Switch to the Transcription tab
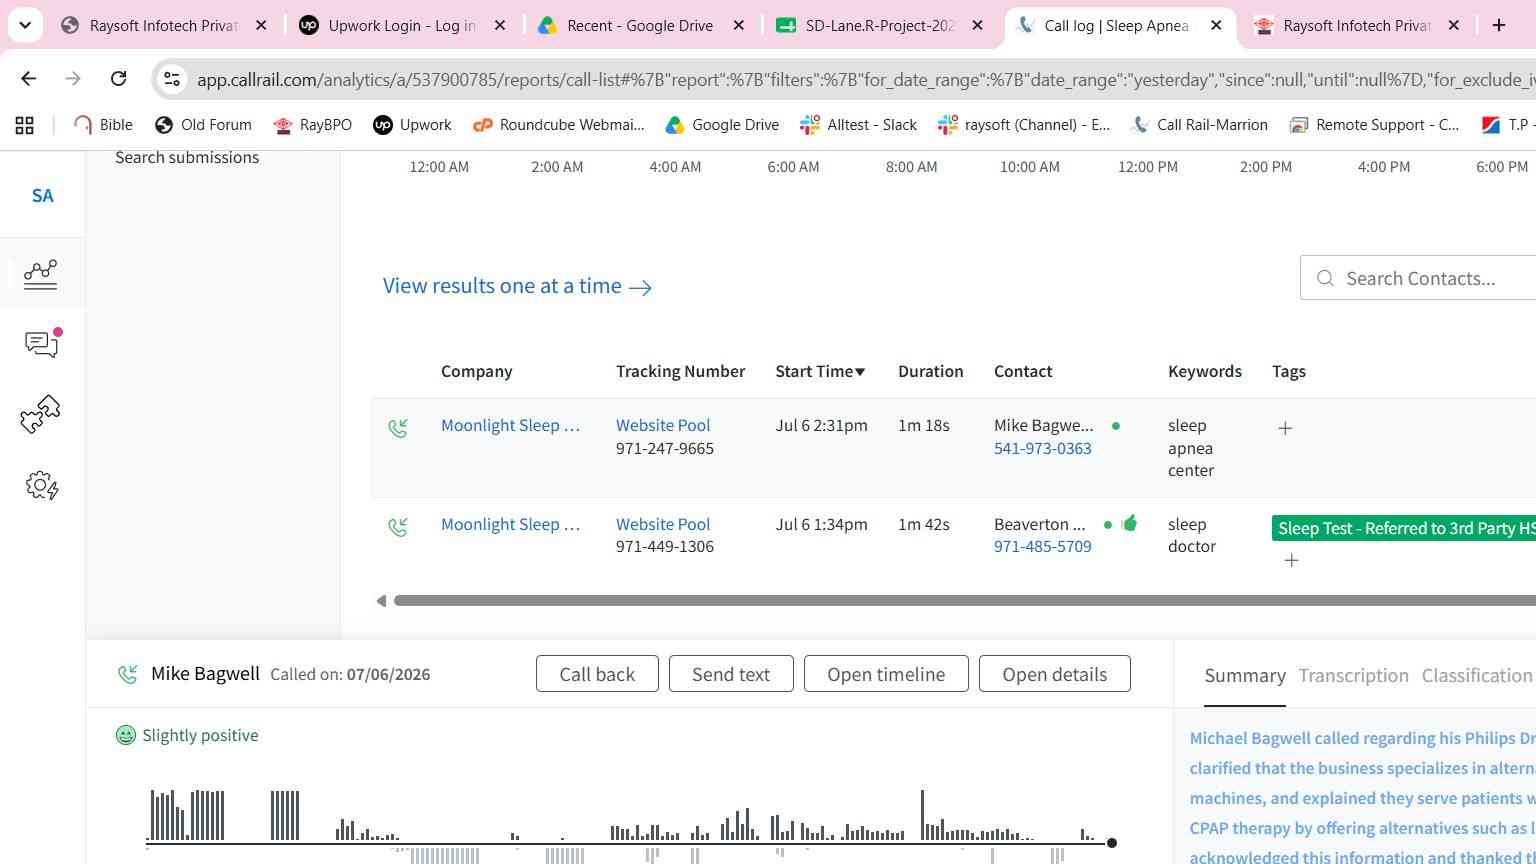This screenshot has height=864, width=1536. pyautogui.click(x=1353, y=675)
